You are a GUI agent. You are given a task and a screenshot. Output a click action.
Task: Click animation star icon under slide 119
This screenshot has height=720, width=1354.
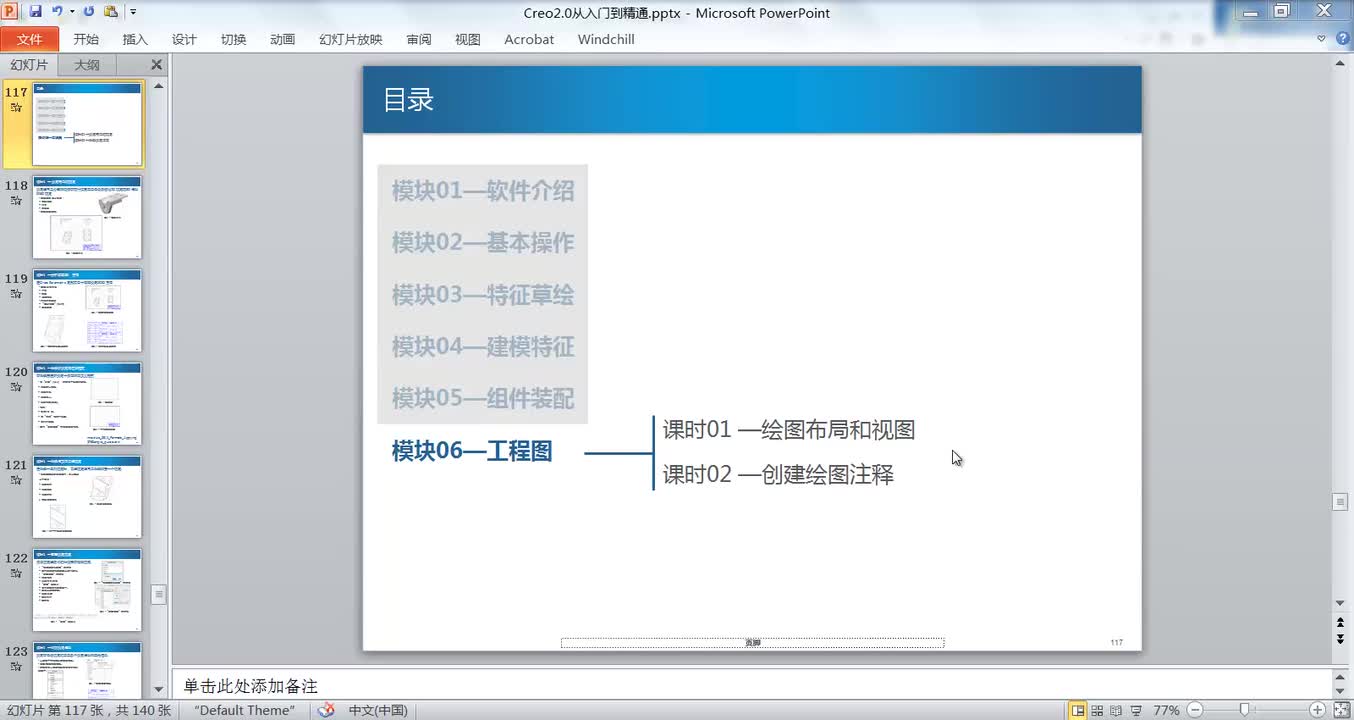click(16, 294)
